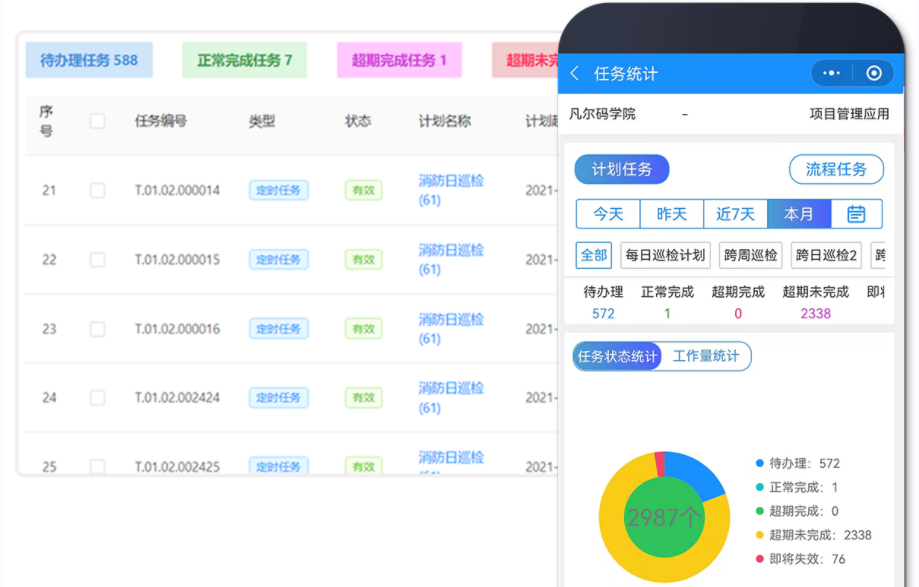Check the checkbox for task T.01.02.000015
Image resolution: width=919 pixels, height=587 pixels.
click(x=95, y=259)
